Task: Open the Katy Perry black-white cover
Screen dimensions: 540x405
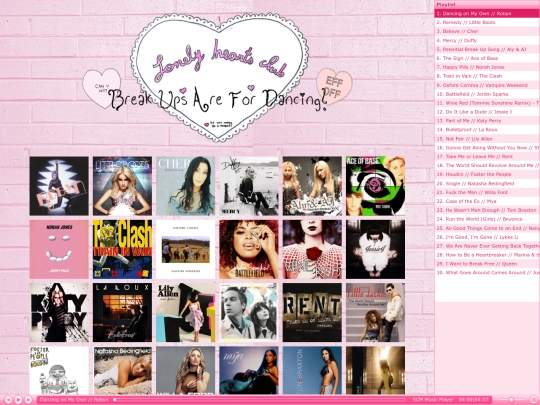Action: 59,313
